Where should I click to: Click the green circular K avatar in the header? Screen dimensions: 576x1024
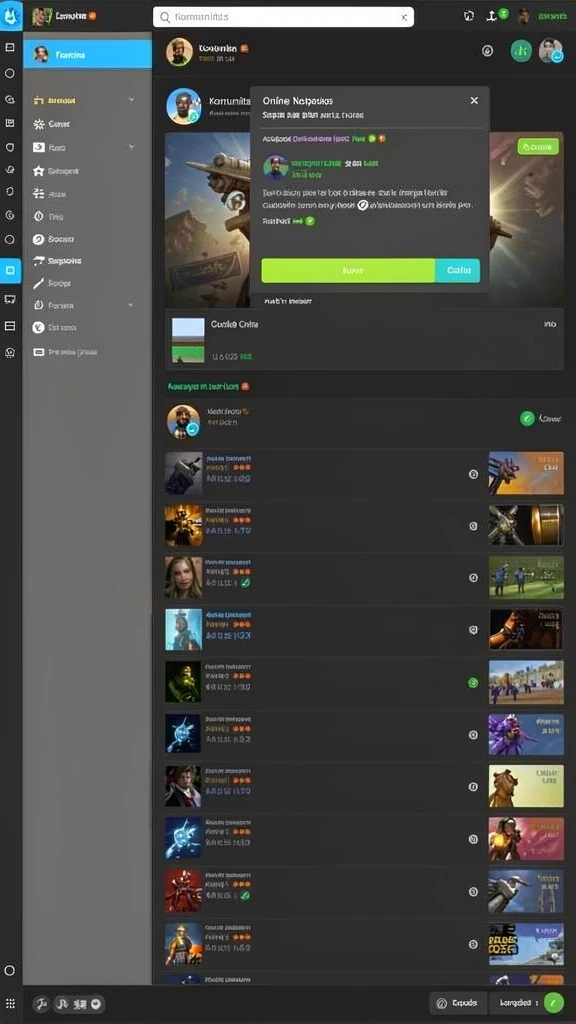click(521, 50)
